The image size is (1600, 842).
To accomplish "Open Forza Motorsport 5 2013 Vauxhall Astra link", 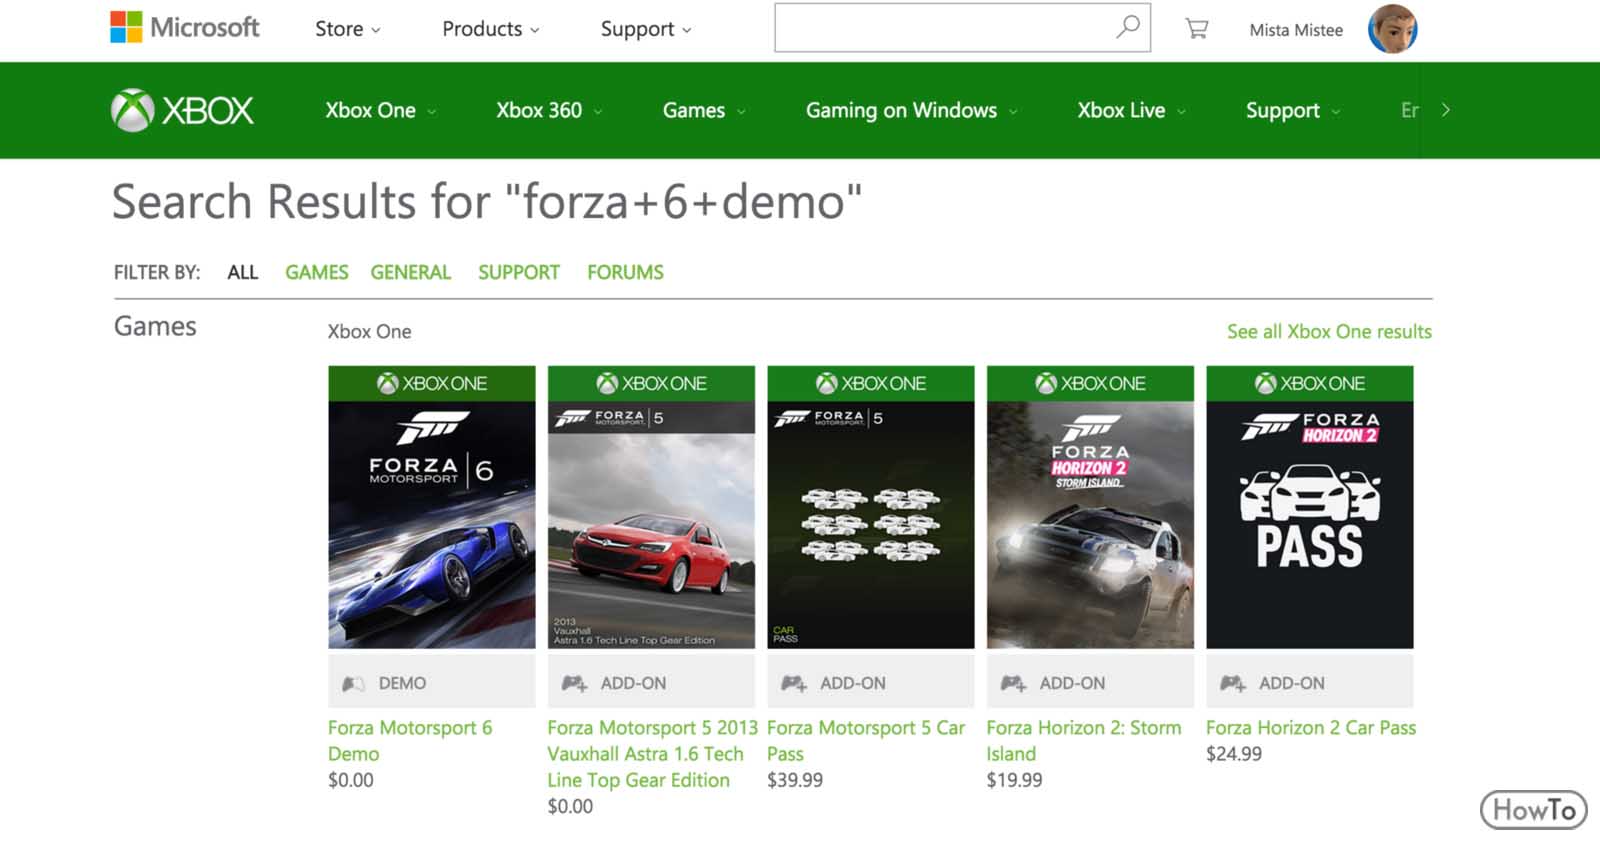I will click(652, 754).
